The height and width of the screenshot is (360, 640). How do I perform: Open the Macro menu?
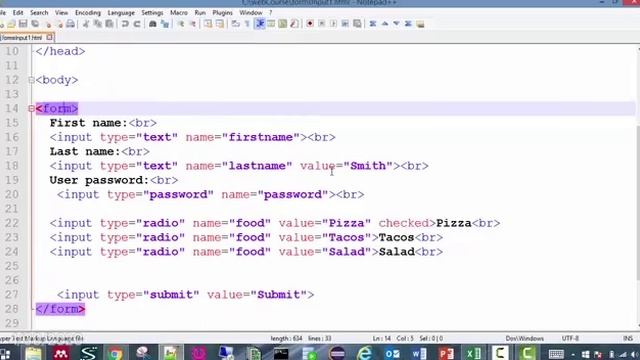point(179,13)
